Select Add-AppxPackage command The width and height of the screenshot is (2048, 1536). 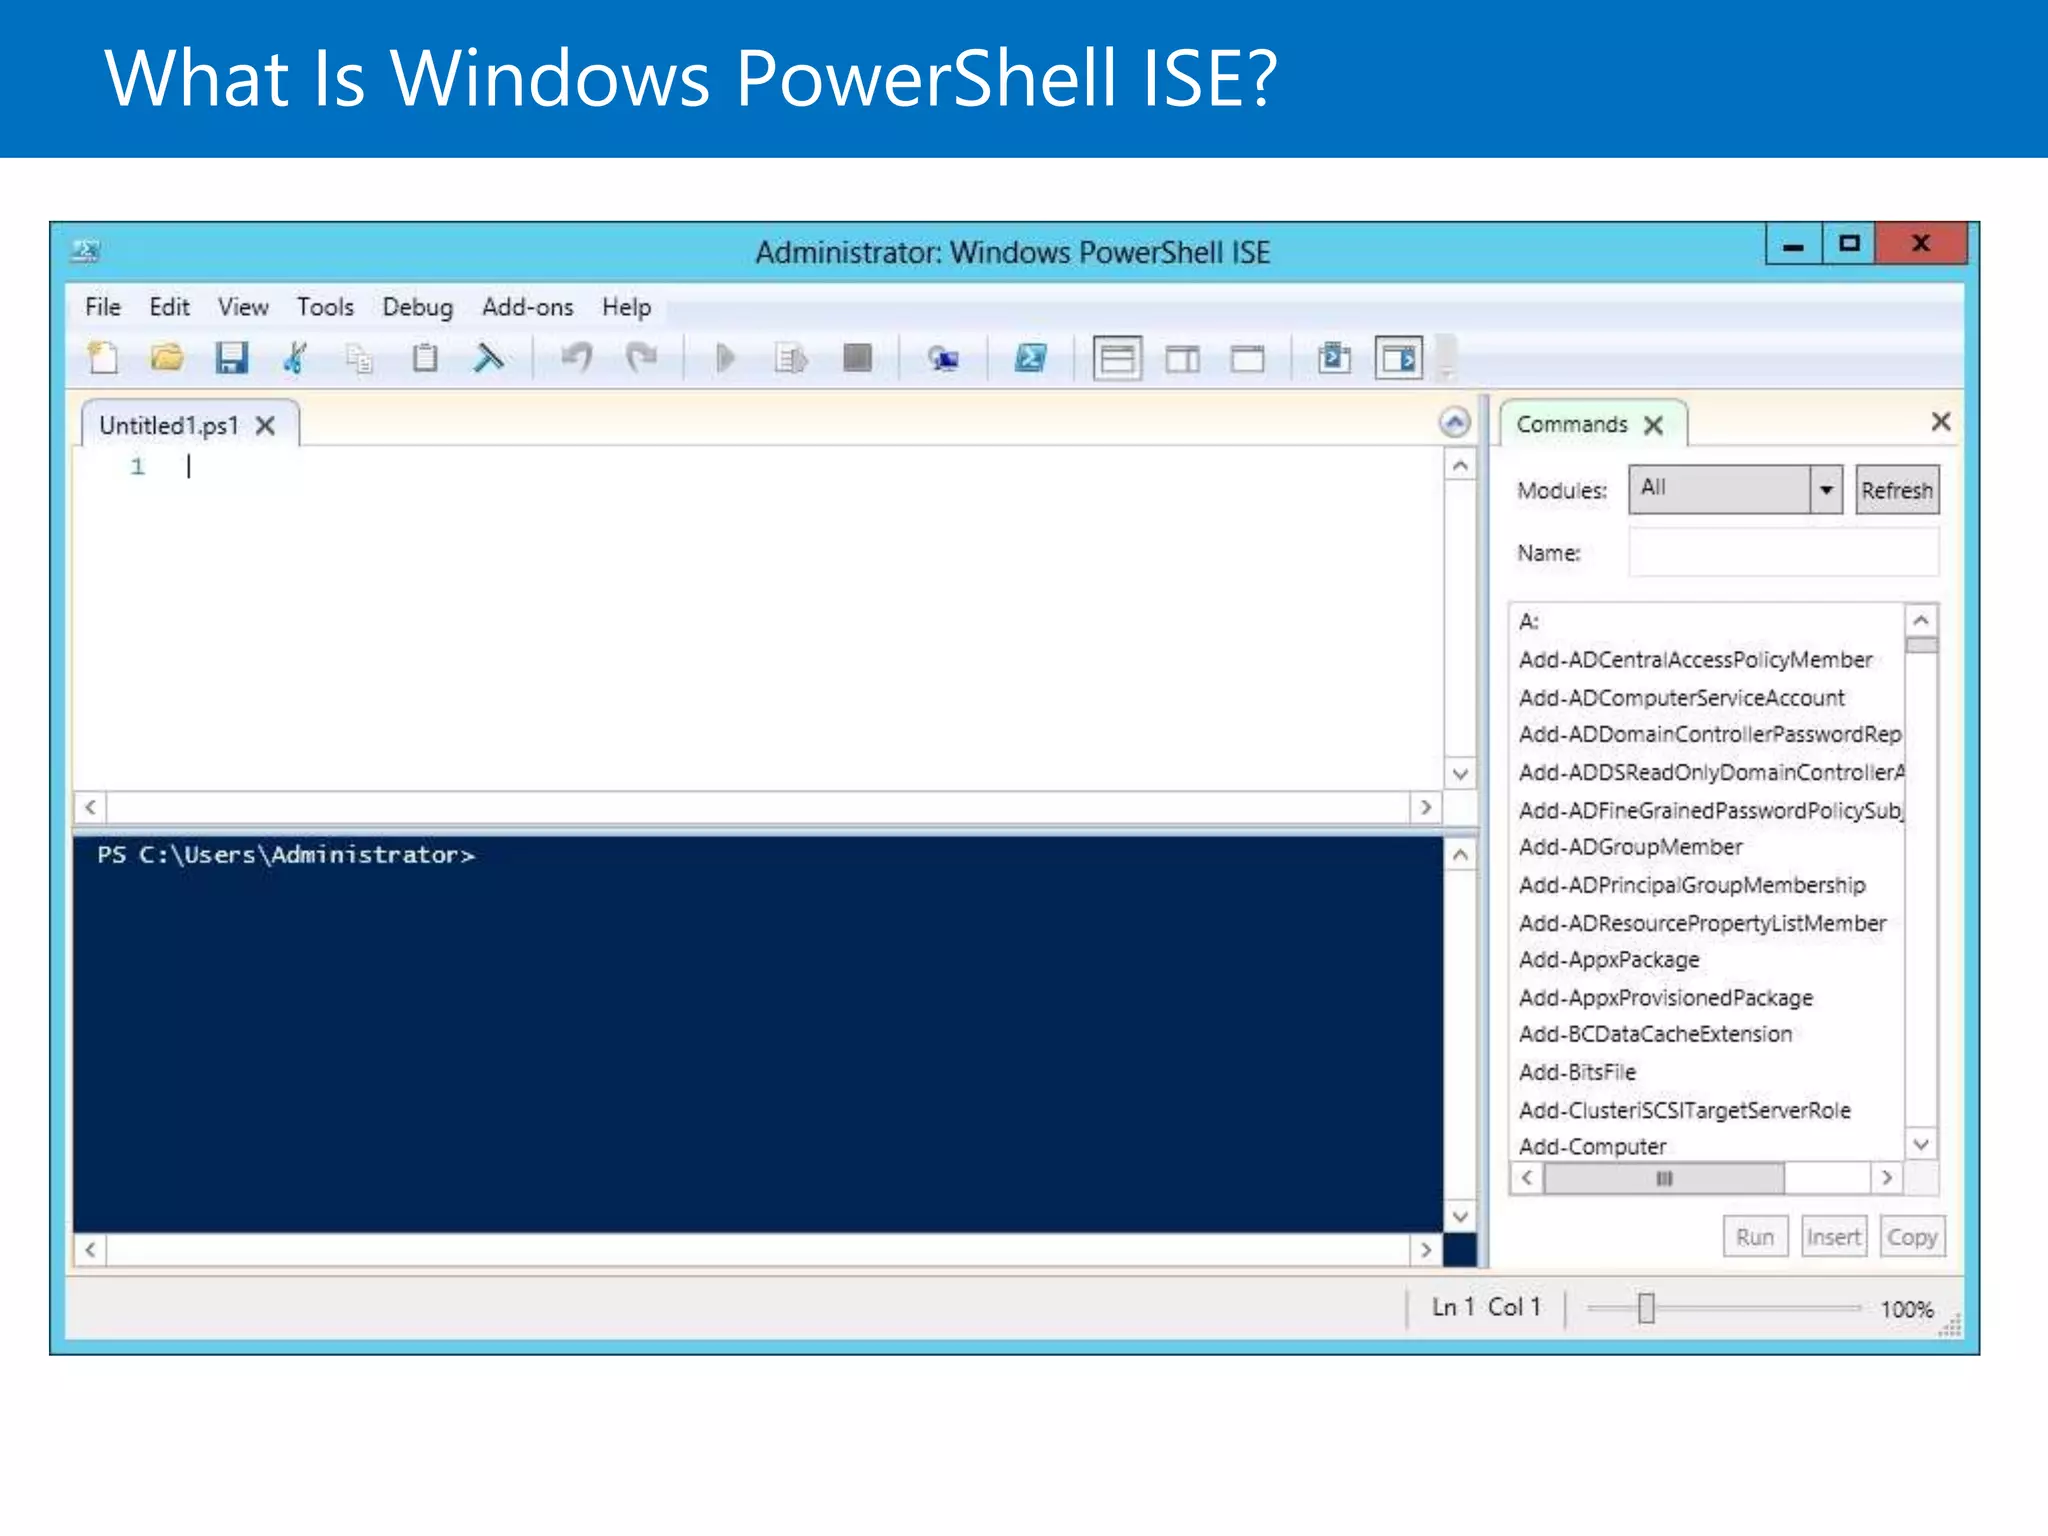pyautogui.click(x=1609, y=960)
